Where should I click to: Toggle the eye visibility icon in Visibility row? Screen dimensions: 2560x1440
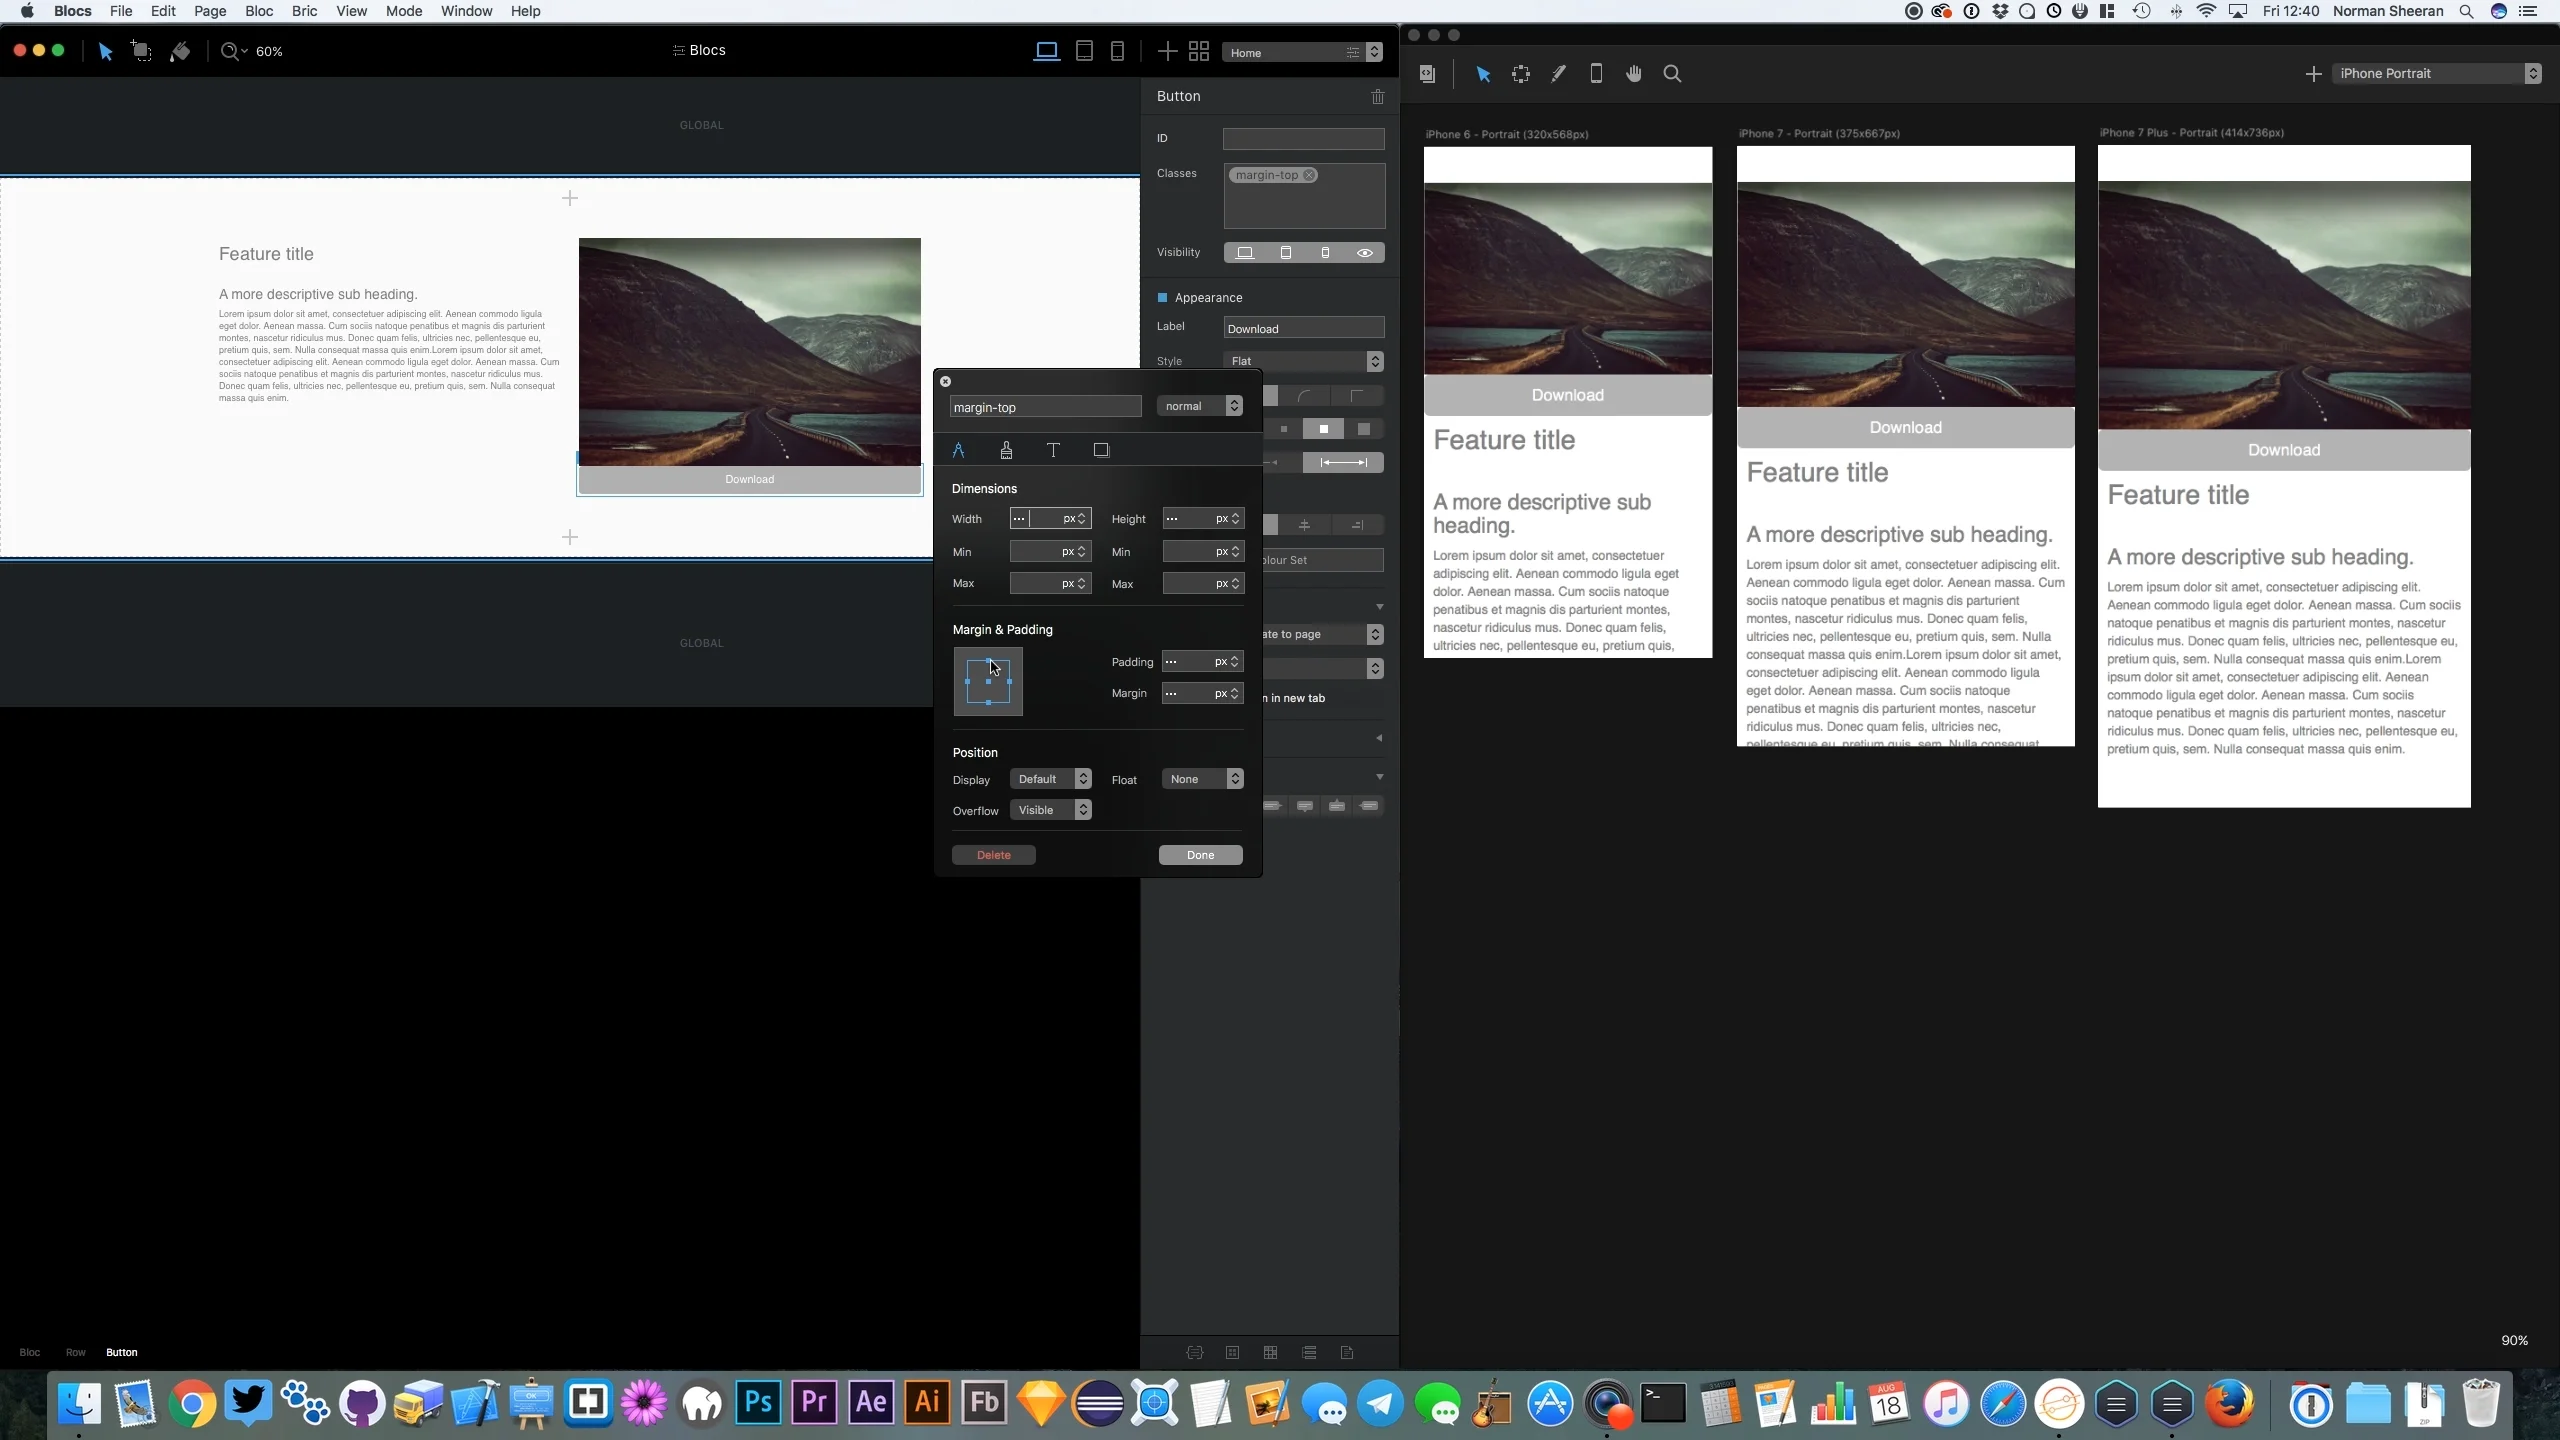(x=1364, y=253)
